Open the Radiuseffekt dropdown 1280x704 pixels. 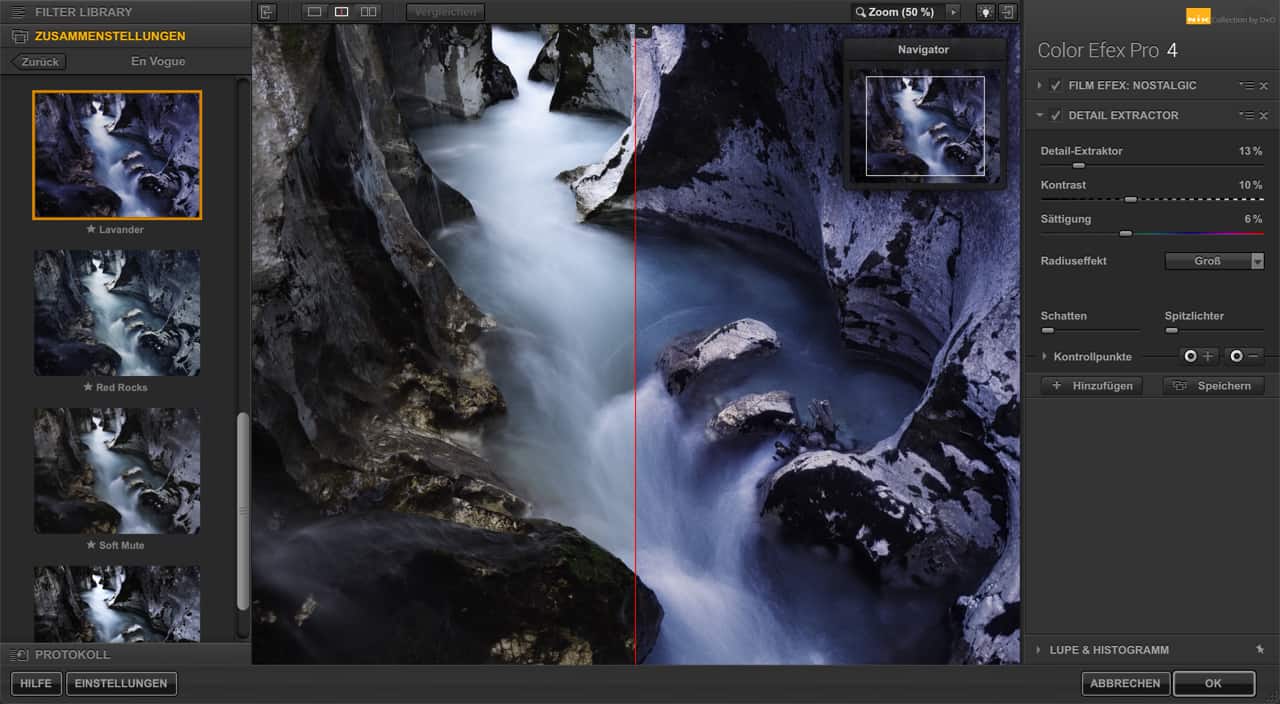(1214, 261)
